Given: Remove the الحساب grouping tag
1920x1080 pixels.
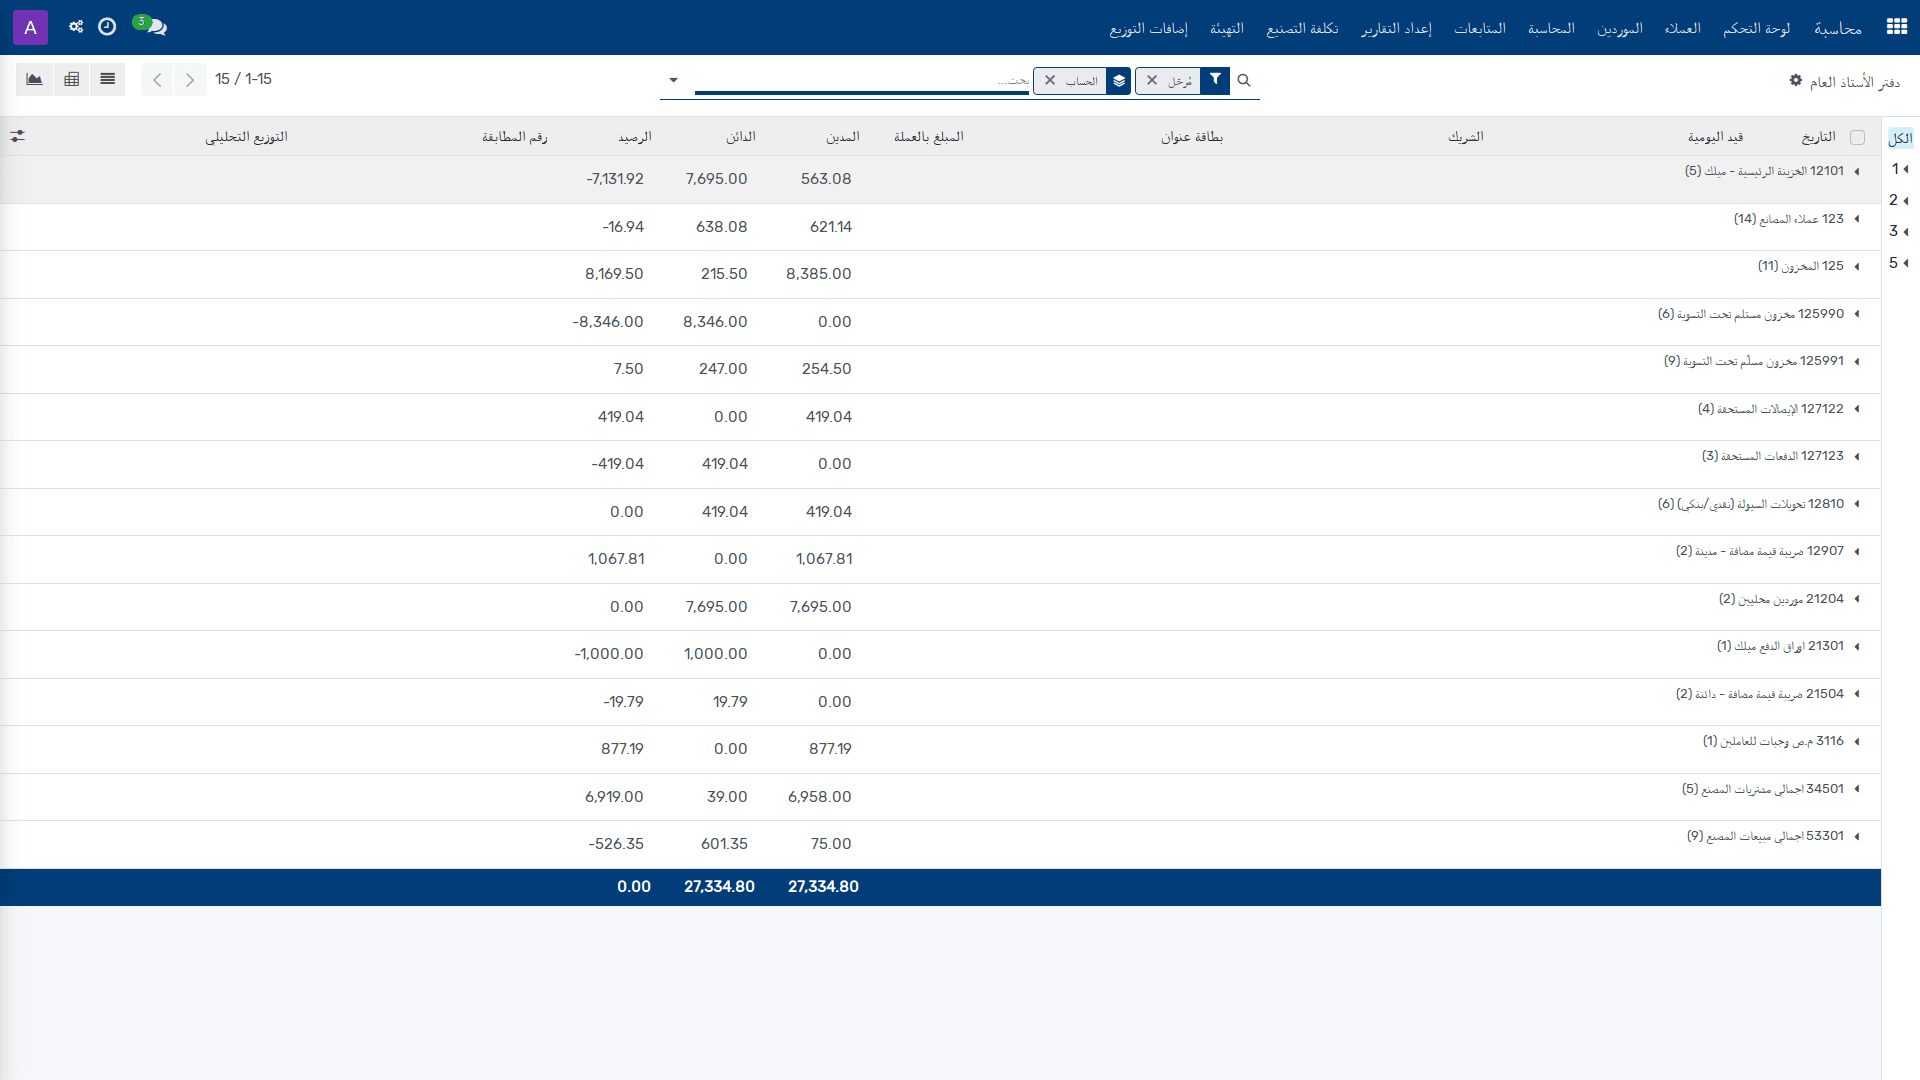Looking at the screenshot, I should (x=1050, y=81).
